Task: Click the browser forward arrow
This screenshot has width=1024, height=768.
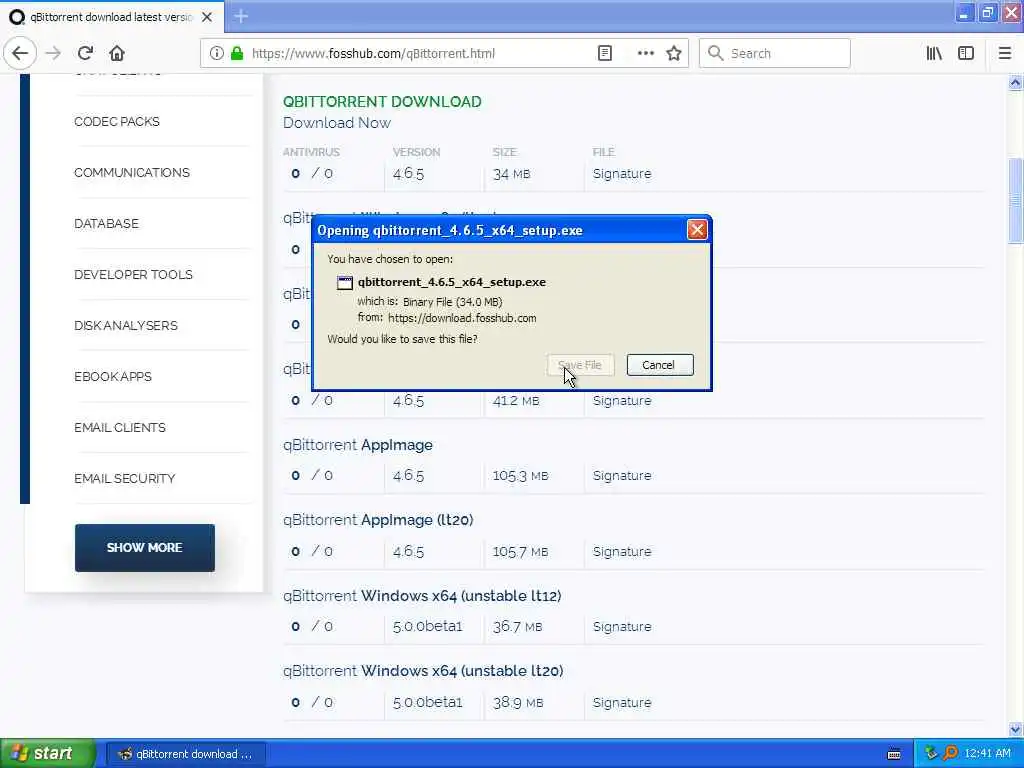Action: coord(53,53)
